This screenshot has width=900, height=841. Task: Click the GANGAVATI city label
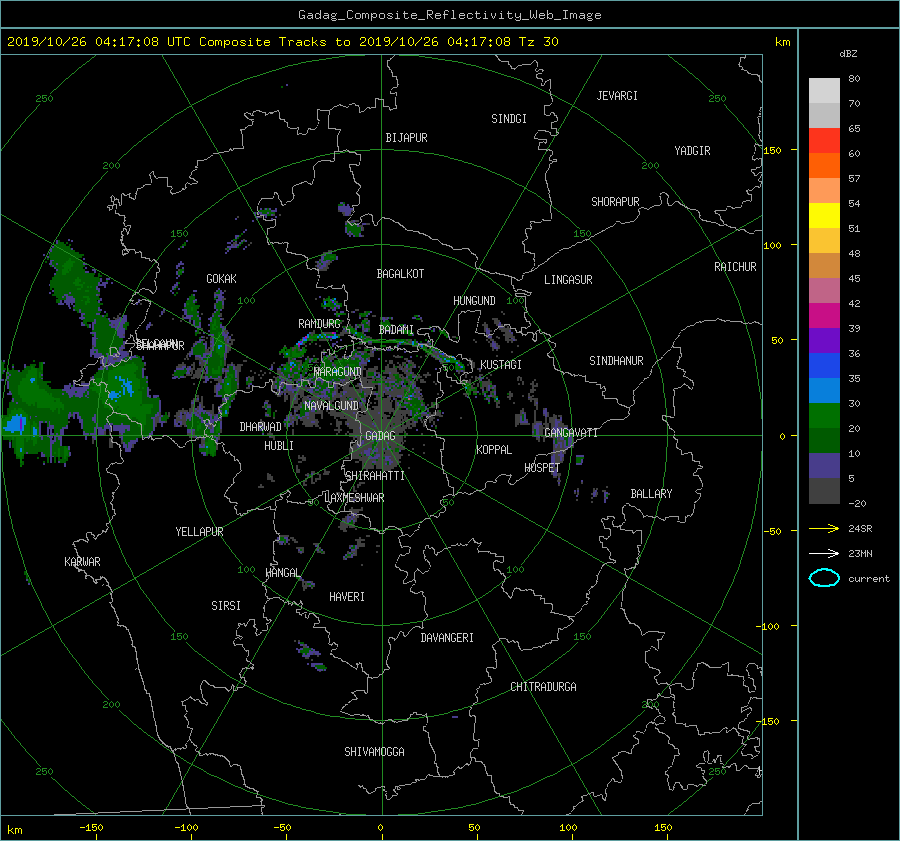pos(571,433)
